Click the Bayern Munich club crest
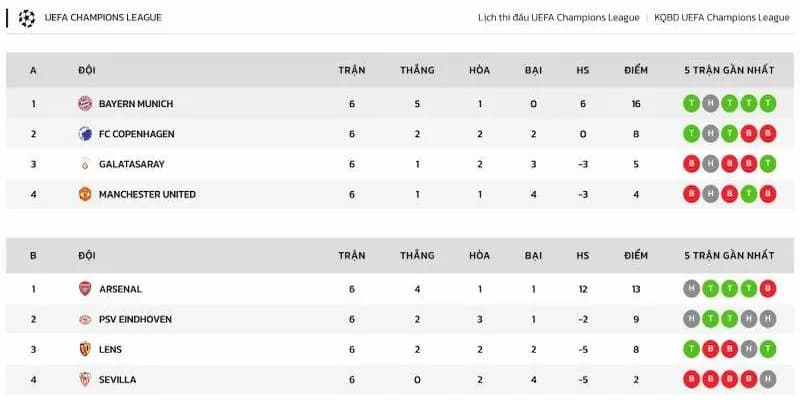The width and height of the screenshot is (800, 400). click(x=85, y=103)
